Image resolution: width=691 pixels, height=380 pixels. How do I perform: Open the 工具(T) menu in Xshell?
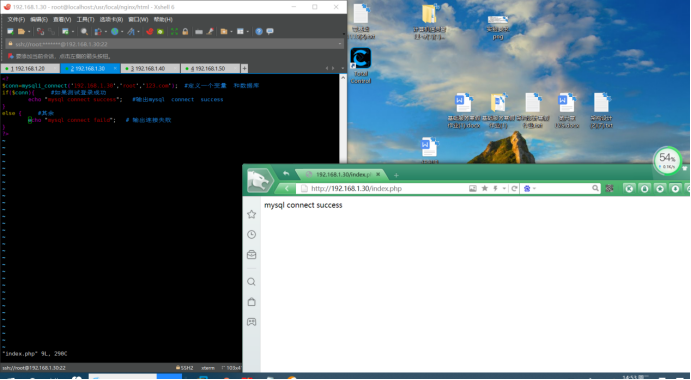pos(85,19)
